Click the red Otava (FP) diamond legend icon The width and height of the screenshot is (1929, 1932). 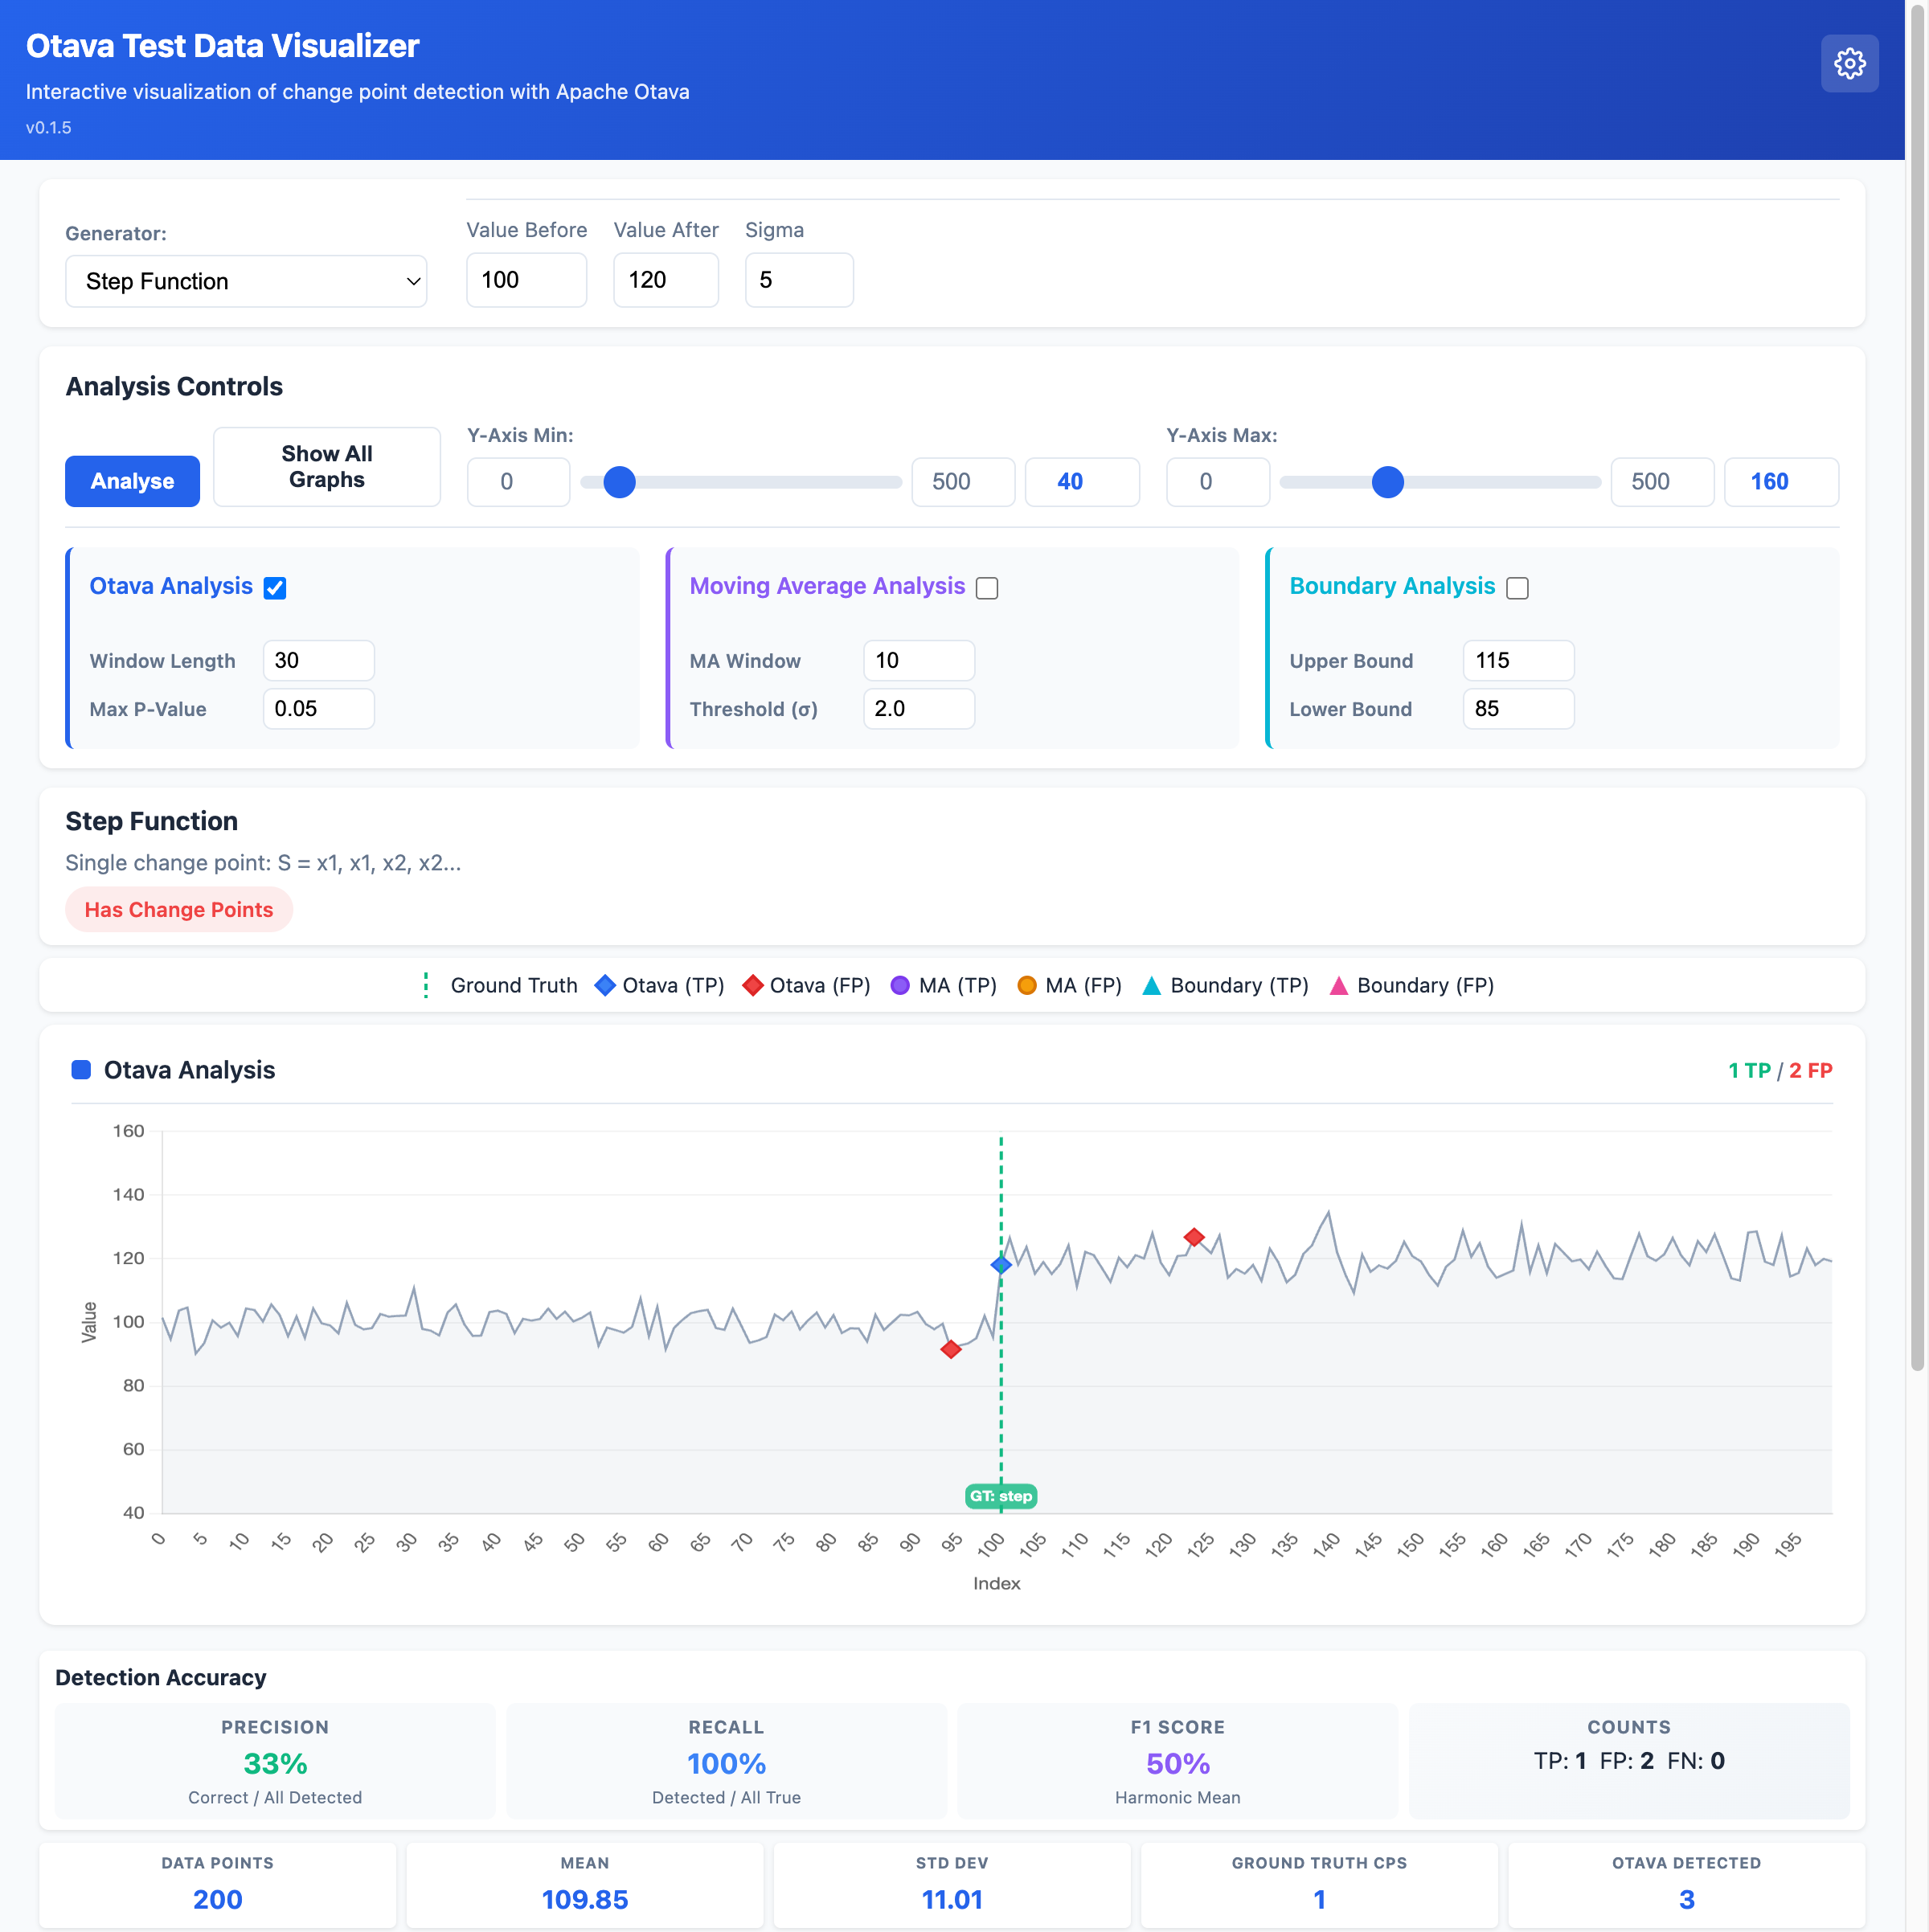pyautogui.click(x=753, y=985)
